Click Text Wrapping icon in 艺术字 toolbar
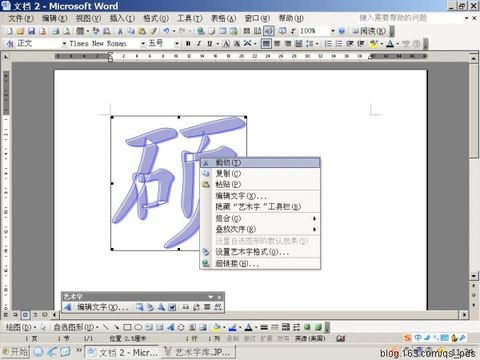Image resolution: width=480 pixels, height=360 pixels. pyautogui.click(x=172, y=307)
